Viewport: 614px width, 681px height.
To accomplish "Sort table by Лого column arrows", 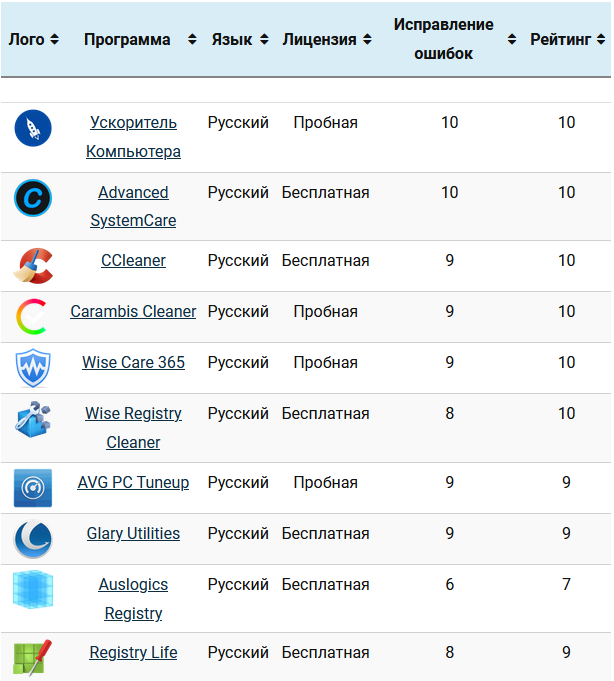I will pos(54,40).
